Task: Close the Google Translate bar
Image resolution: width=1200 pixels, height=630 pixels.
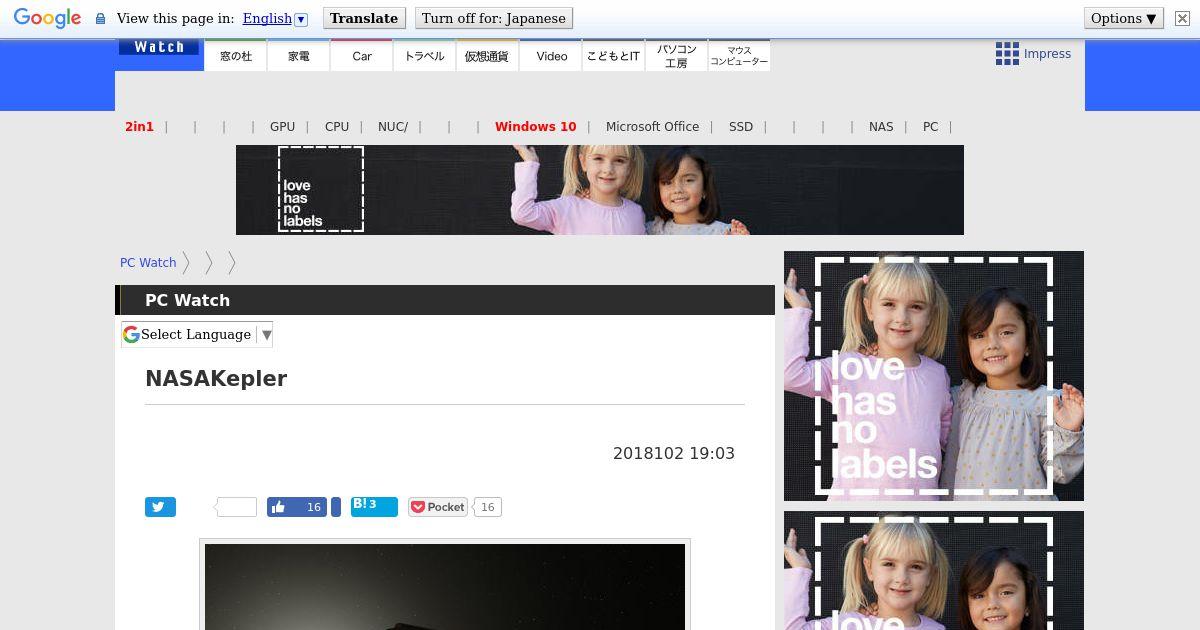Action: click(x=1181, y=18)
